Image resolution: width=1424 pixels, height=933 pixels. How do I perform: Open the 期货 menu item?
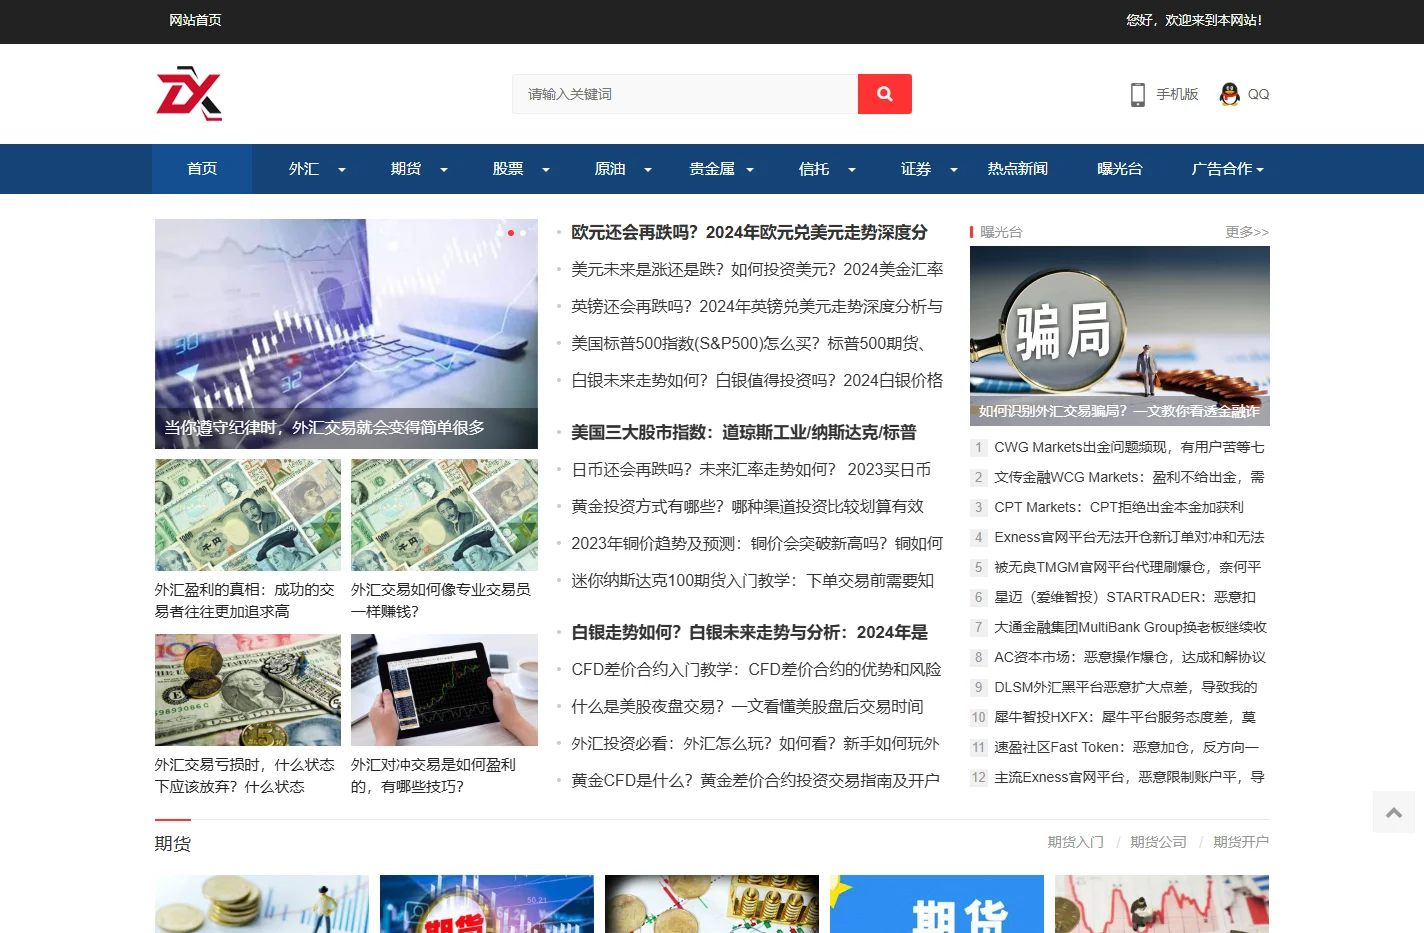pos(406,169)
